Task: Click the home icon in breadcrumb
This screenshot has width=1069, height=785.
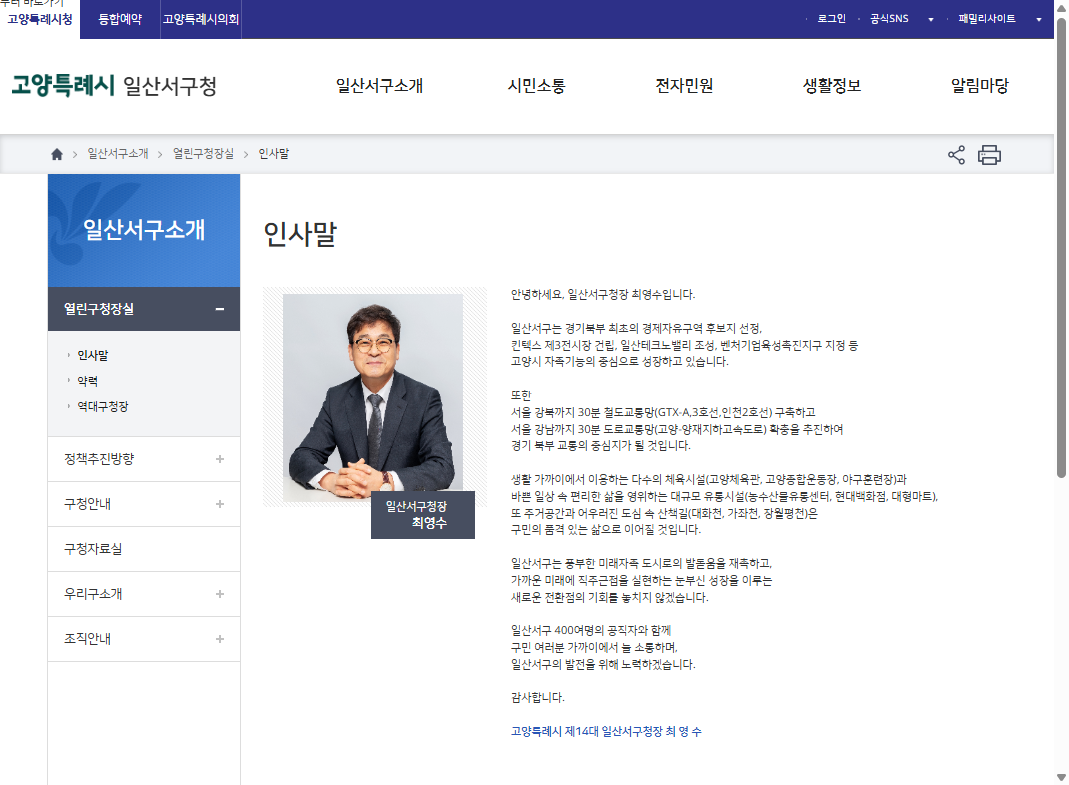Action: [57, 154]
